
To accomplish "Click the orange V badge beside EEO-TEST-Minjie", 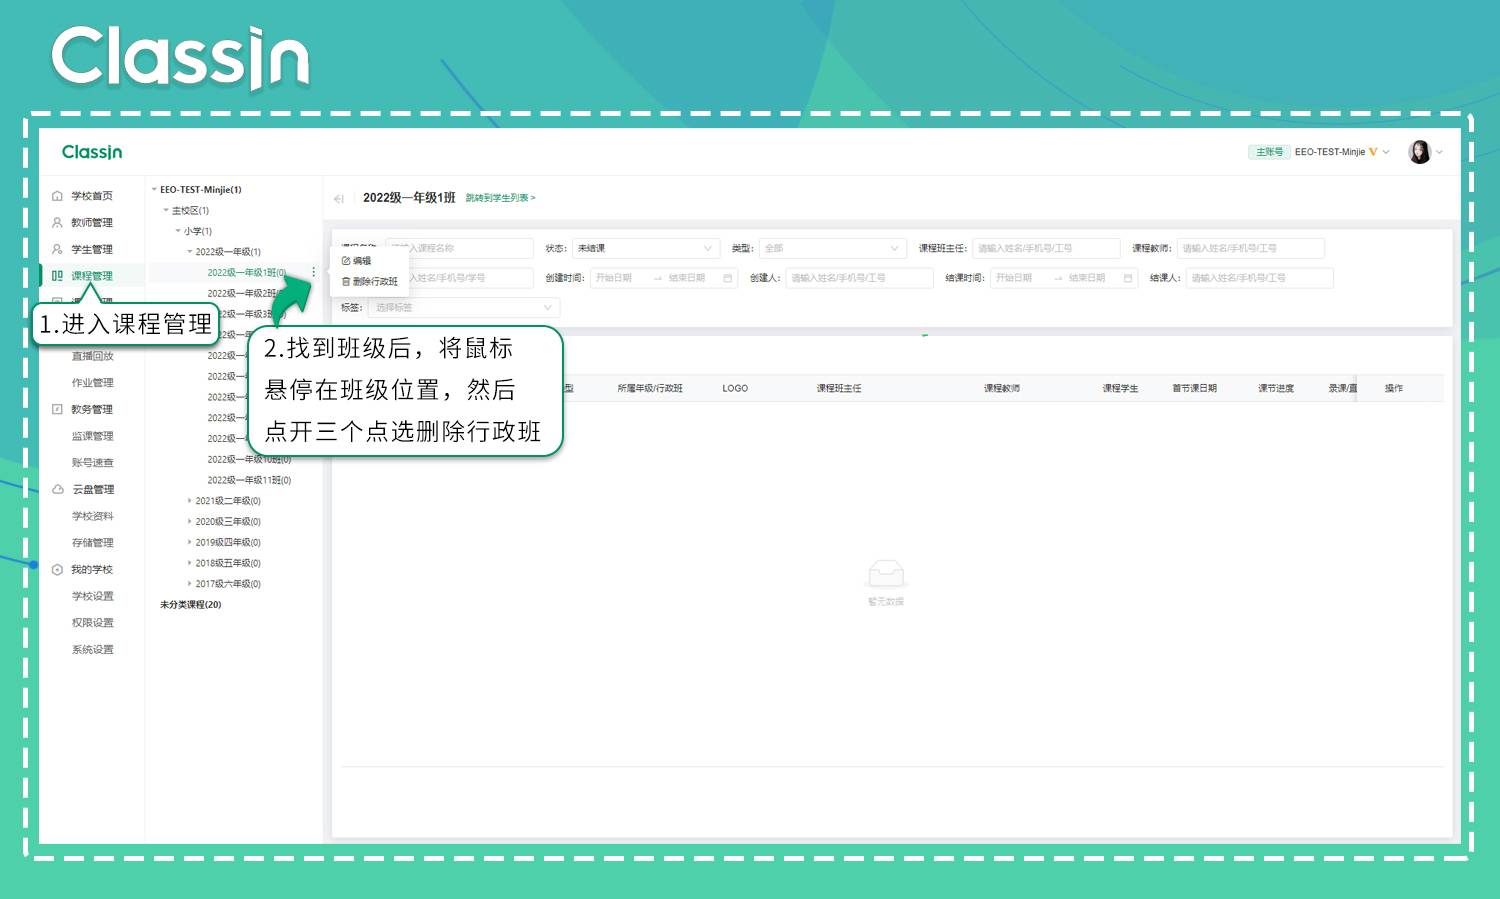I will point(1373,152).
